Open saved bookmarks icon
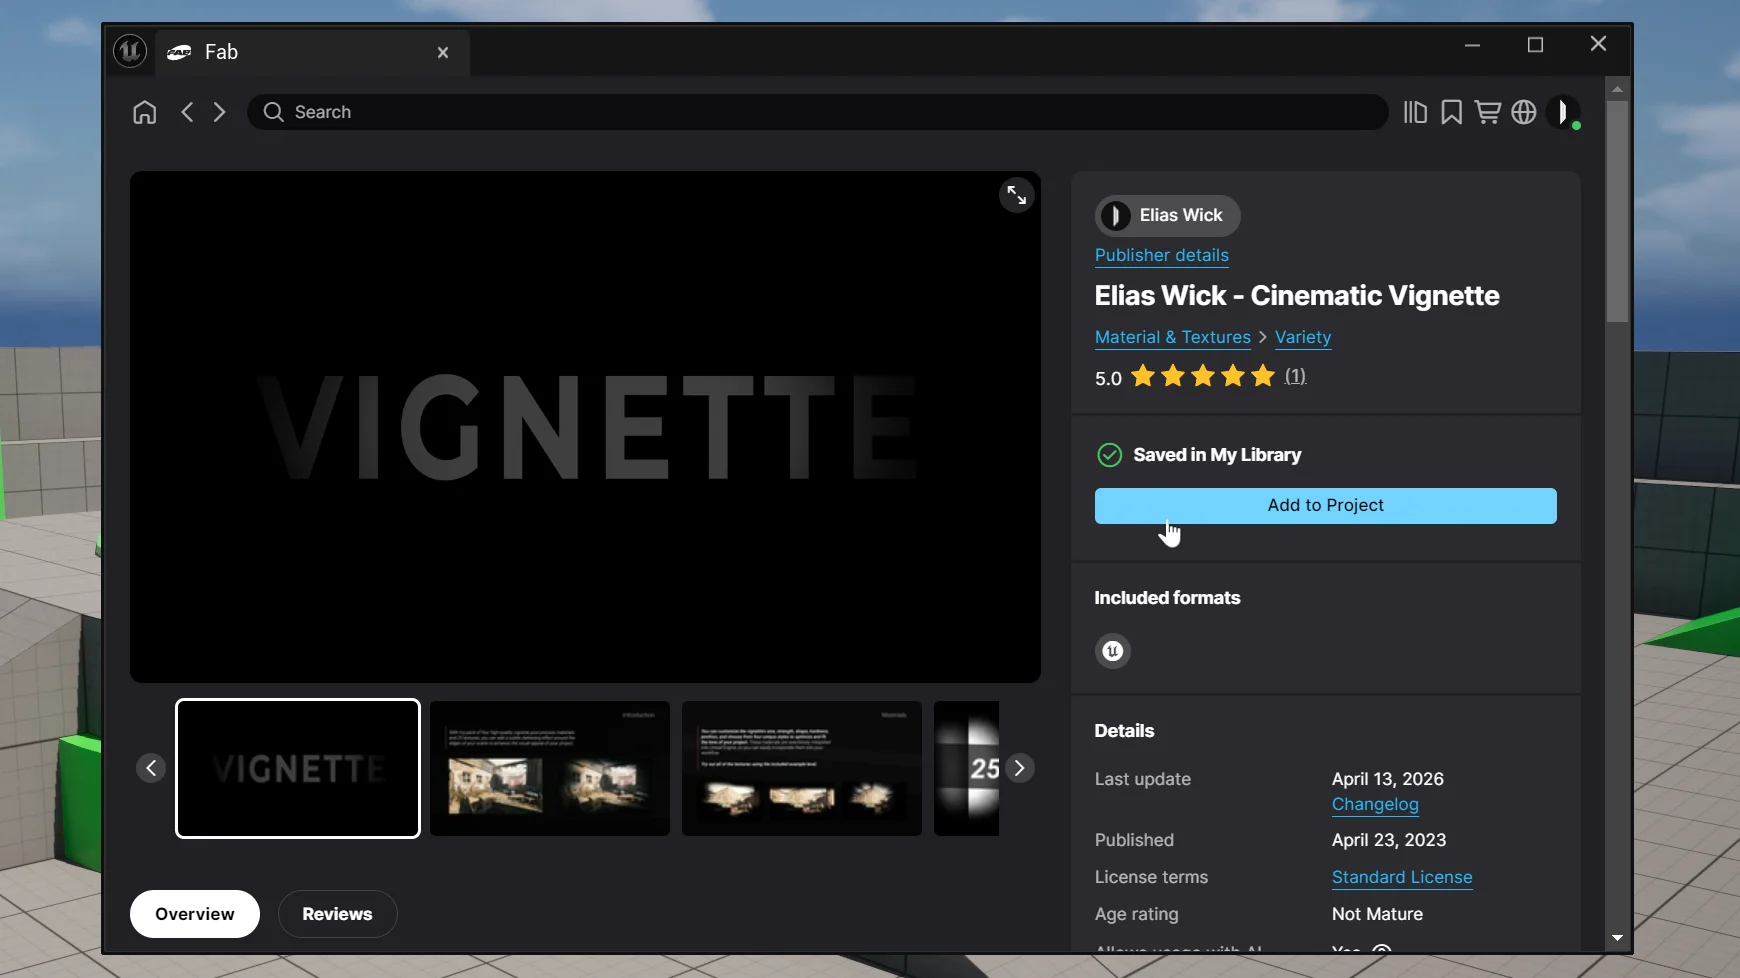Image resolution: width=1740 pixels, height=978 pixels. (x=1451, y=112)
